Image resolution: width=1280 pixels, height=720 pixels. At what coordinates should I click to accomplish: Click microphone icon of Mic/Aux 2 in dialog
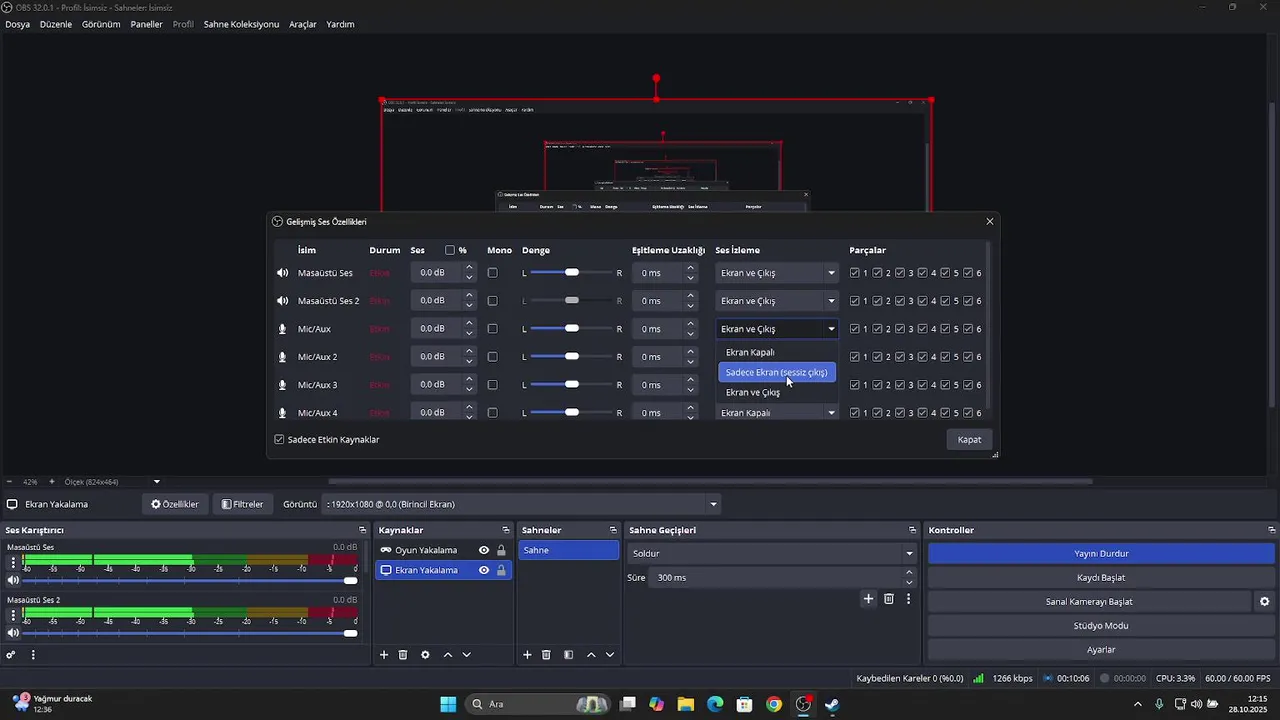(x=283, y=357)
